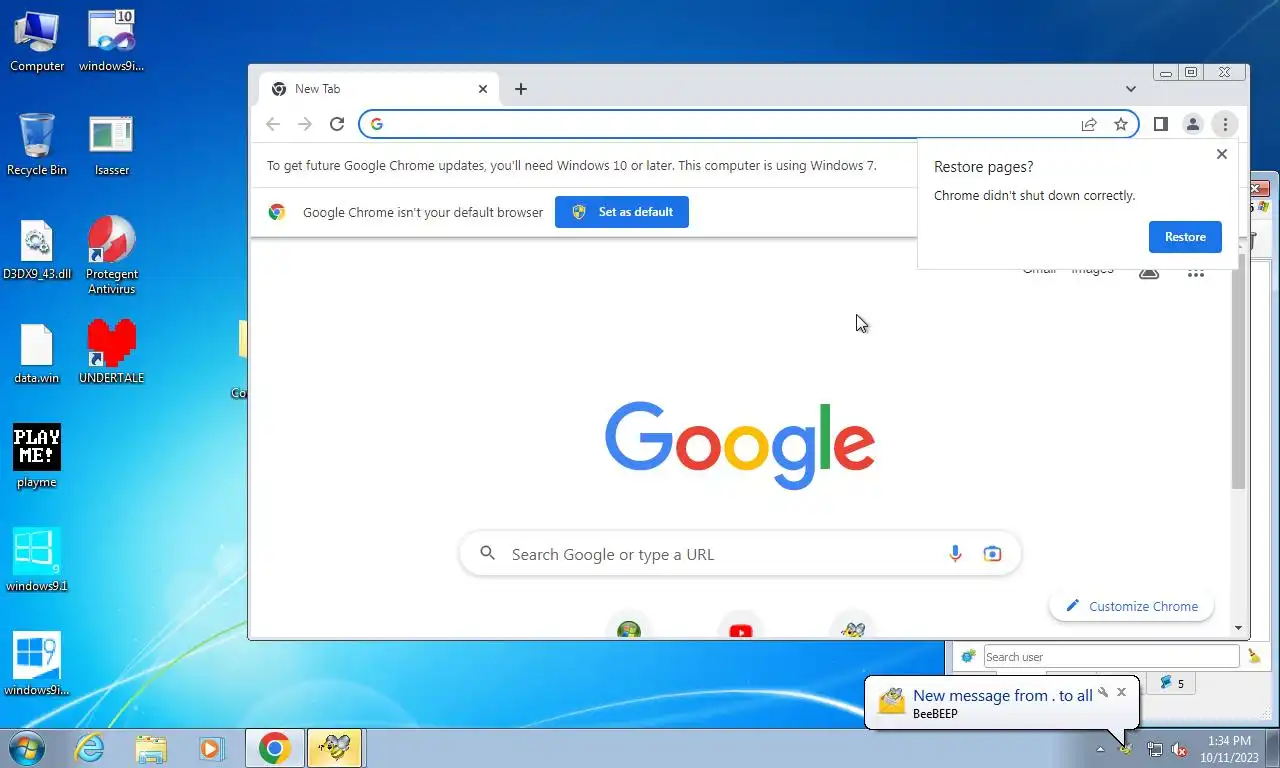Click BeeBEEP broom clear icon

pos(1255,657)
